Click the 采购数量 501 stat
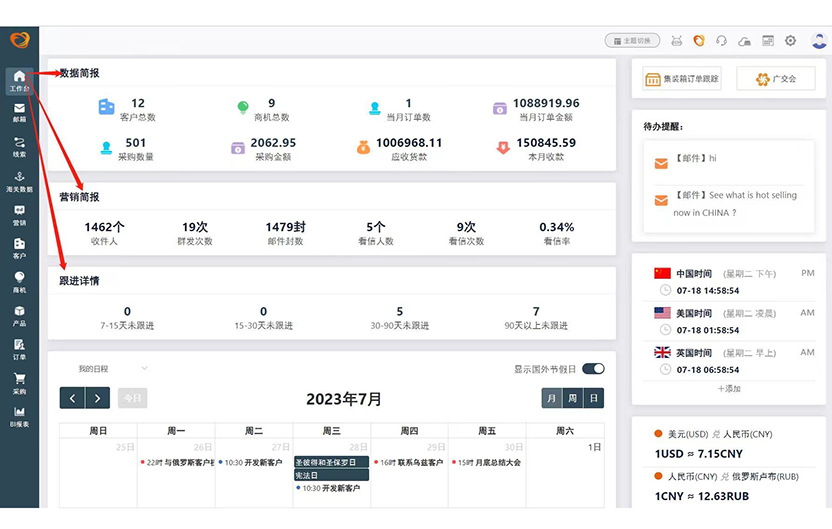 (126, 149)
